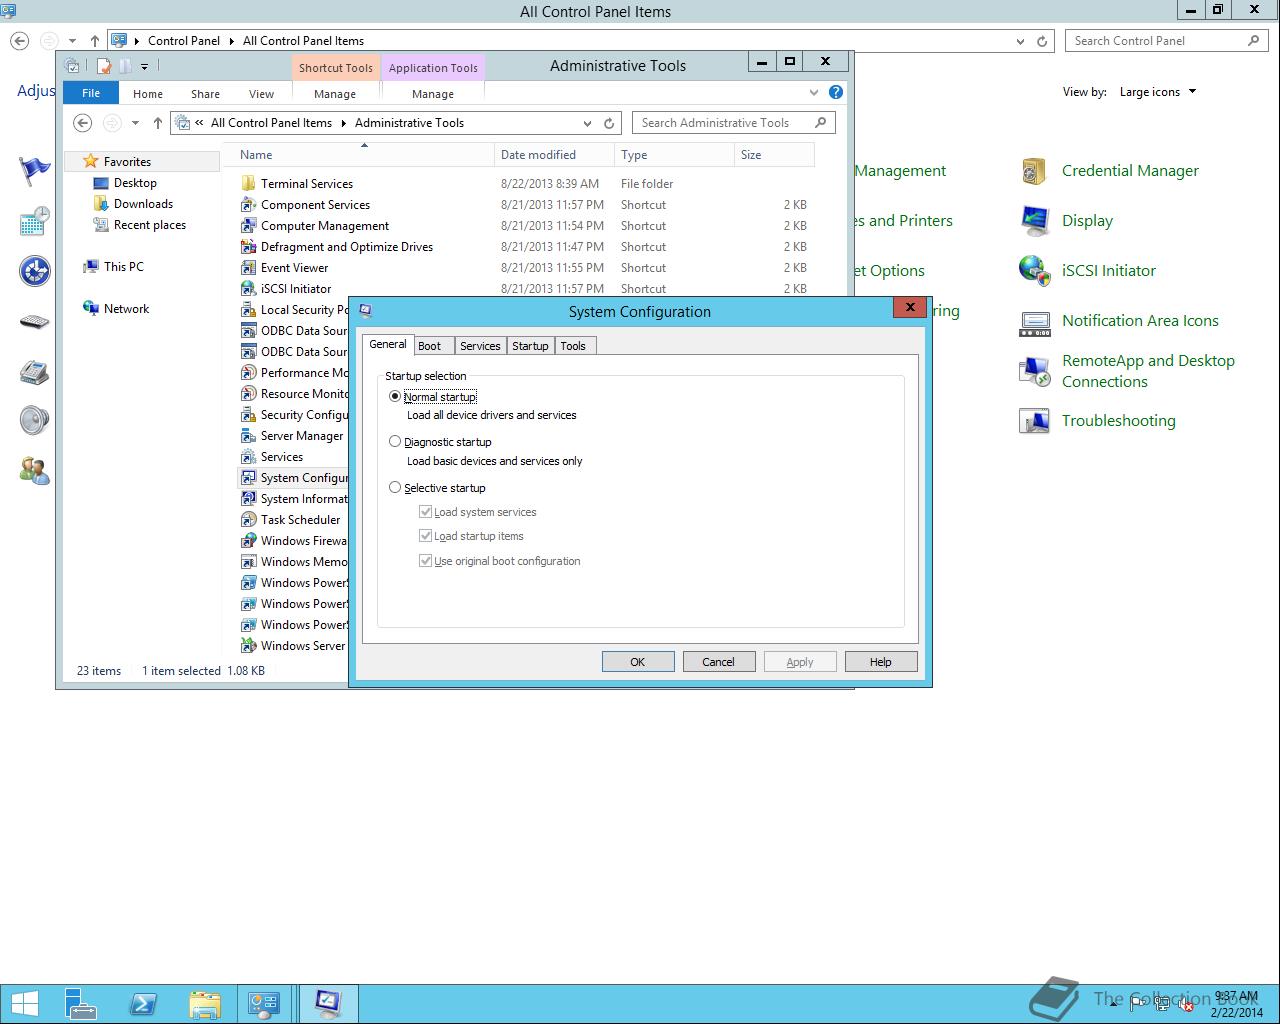The width and height of the screenshot is (1280, 1024).
Task: Open RemoteApp and Desktop Connections icon
Action: pos(1034,371)
